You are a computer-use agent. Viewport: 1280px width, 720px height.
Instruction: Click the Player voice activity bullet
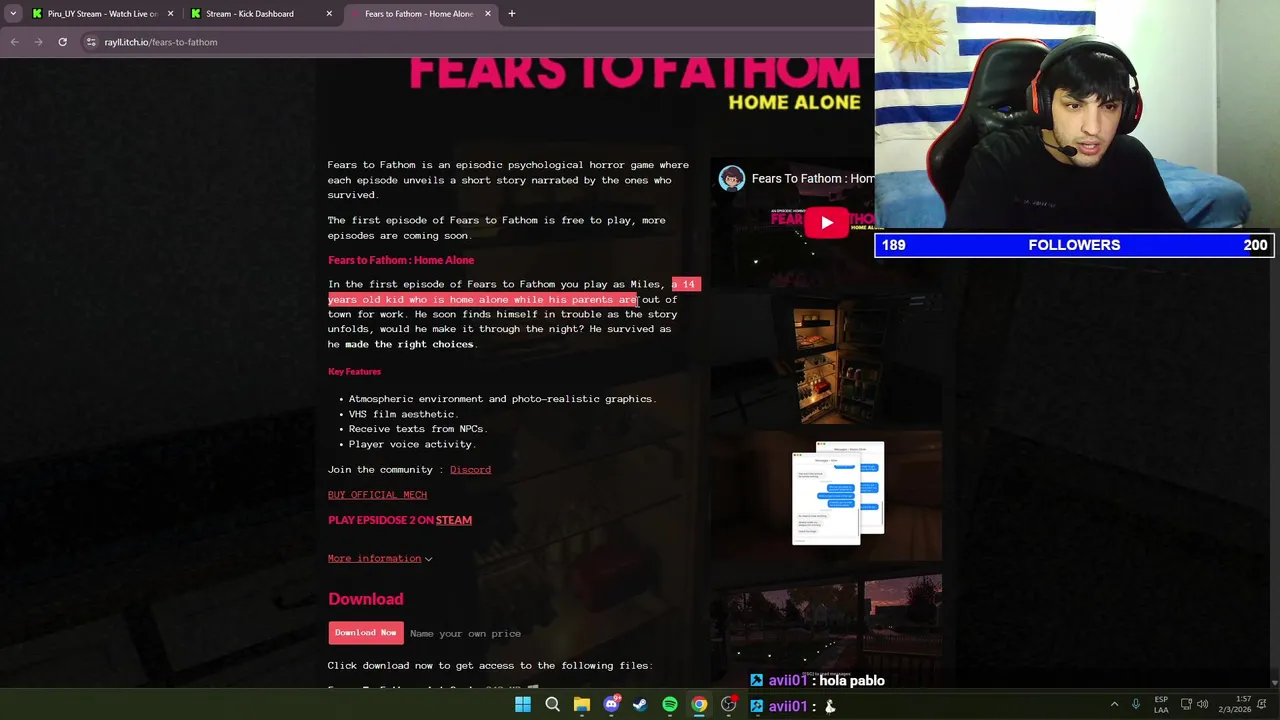click(412, 444)
